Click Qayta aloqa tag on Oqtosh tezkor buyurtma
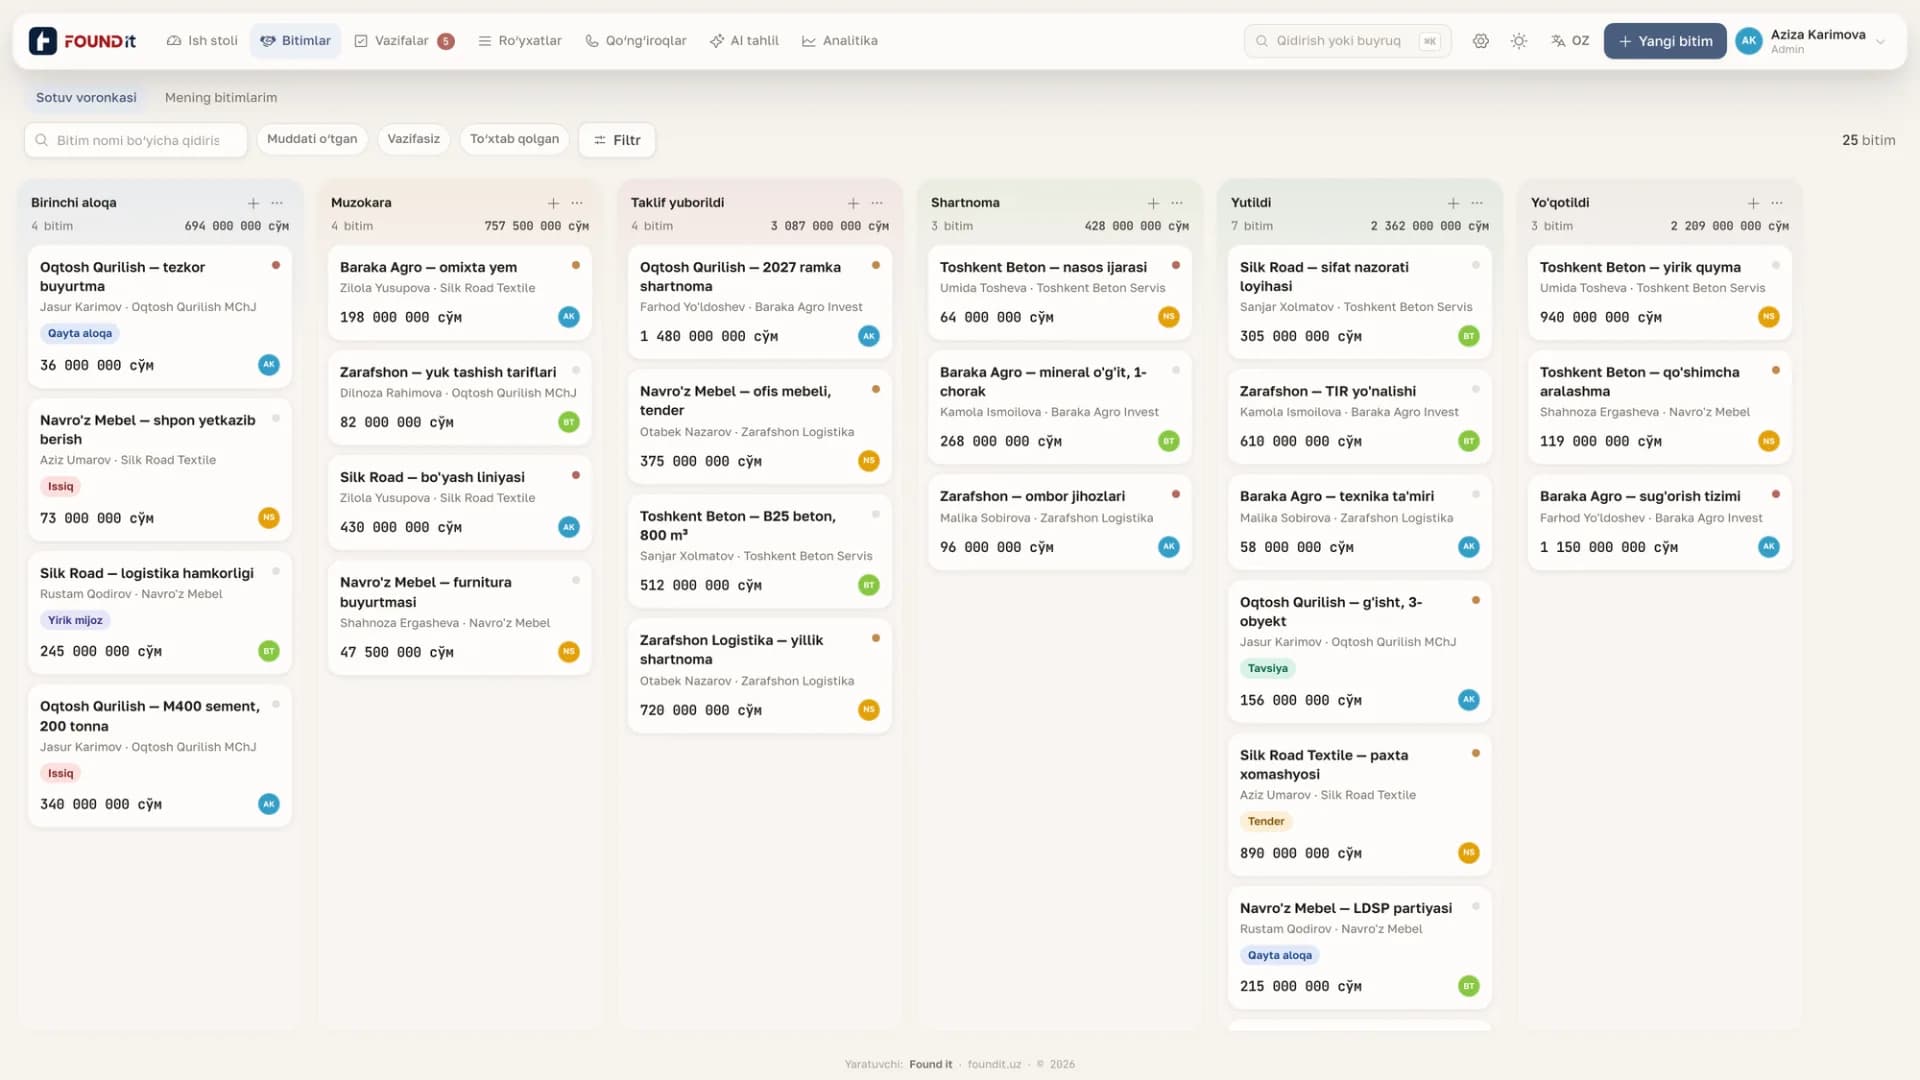1920x1080 pixels. tap(80, 333)
